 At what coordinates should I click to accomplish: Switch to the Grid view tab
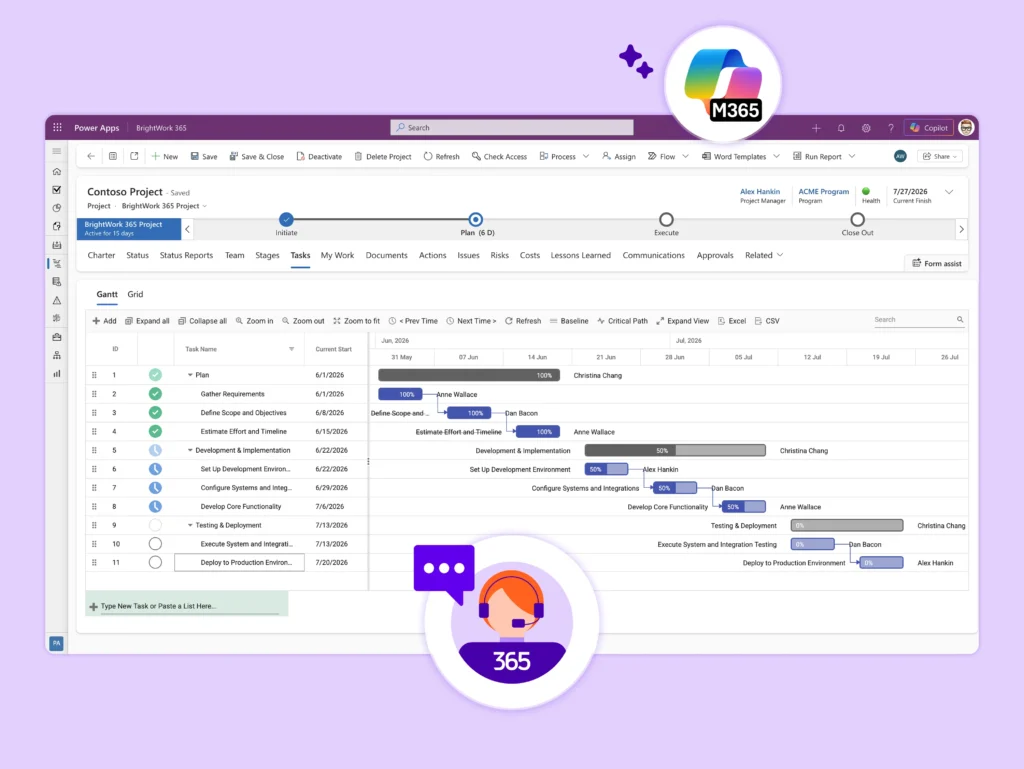pyautogui.click(x=135, y=294)
